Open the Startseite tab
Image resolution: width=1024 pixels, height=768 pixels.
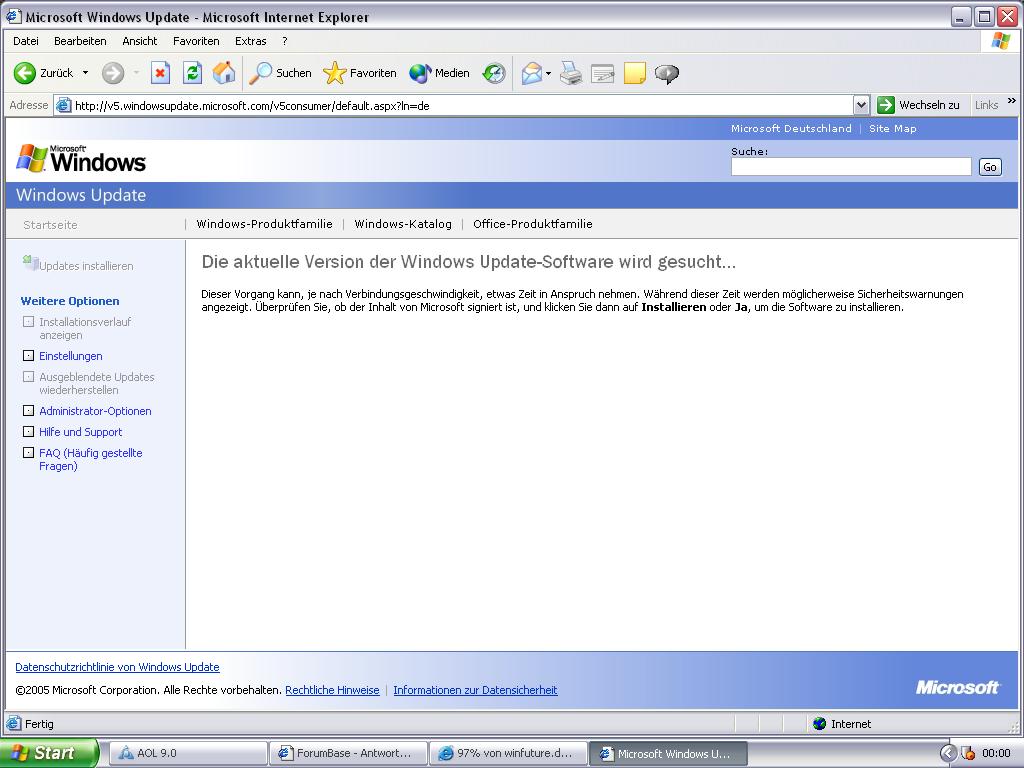[x=50, y=225]
